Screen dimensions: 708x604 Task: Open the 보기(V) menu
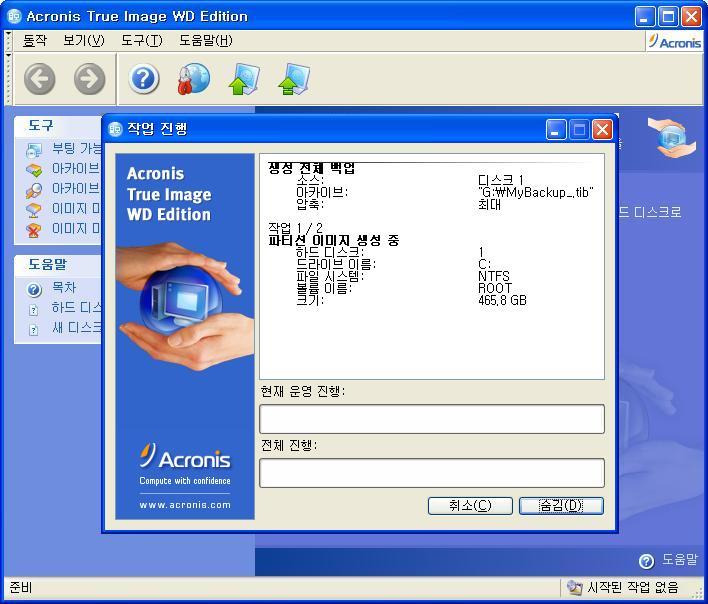(84, 41)
